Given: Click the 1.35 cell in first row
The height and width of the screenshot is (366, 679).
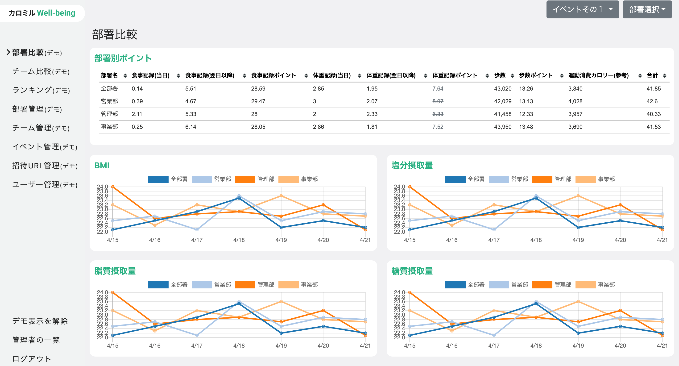Looking at the screenshot, I should 372,89.
